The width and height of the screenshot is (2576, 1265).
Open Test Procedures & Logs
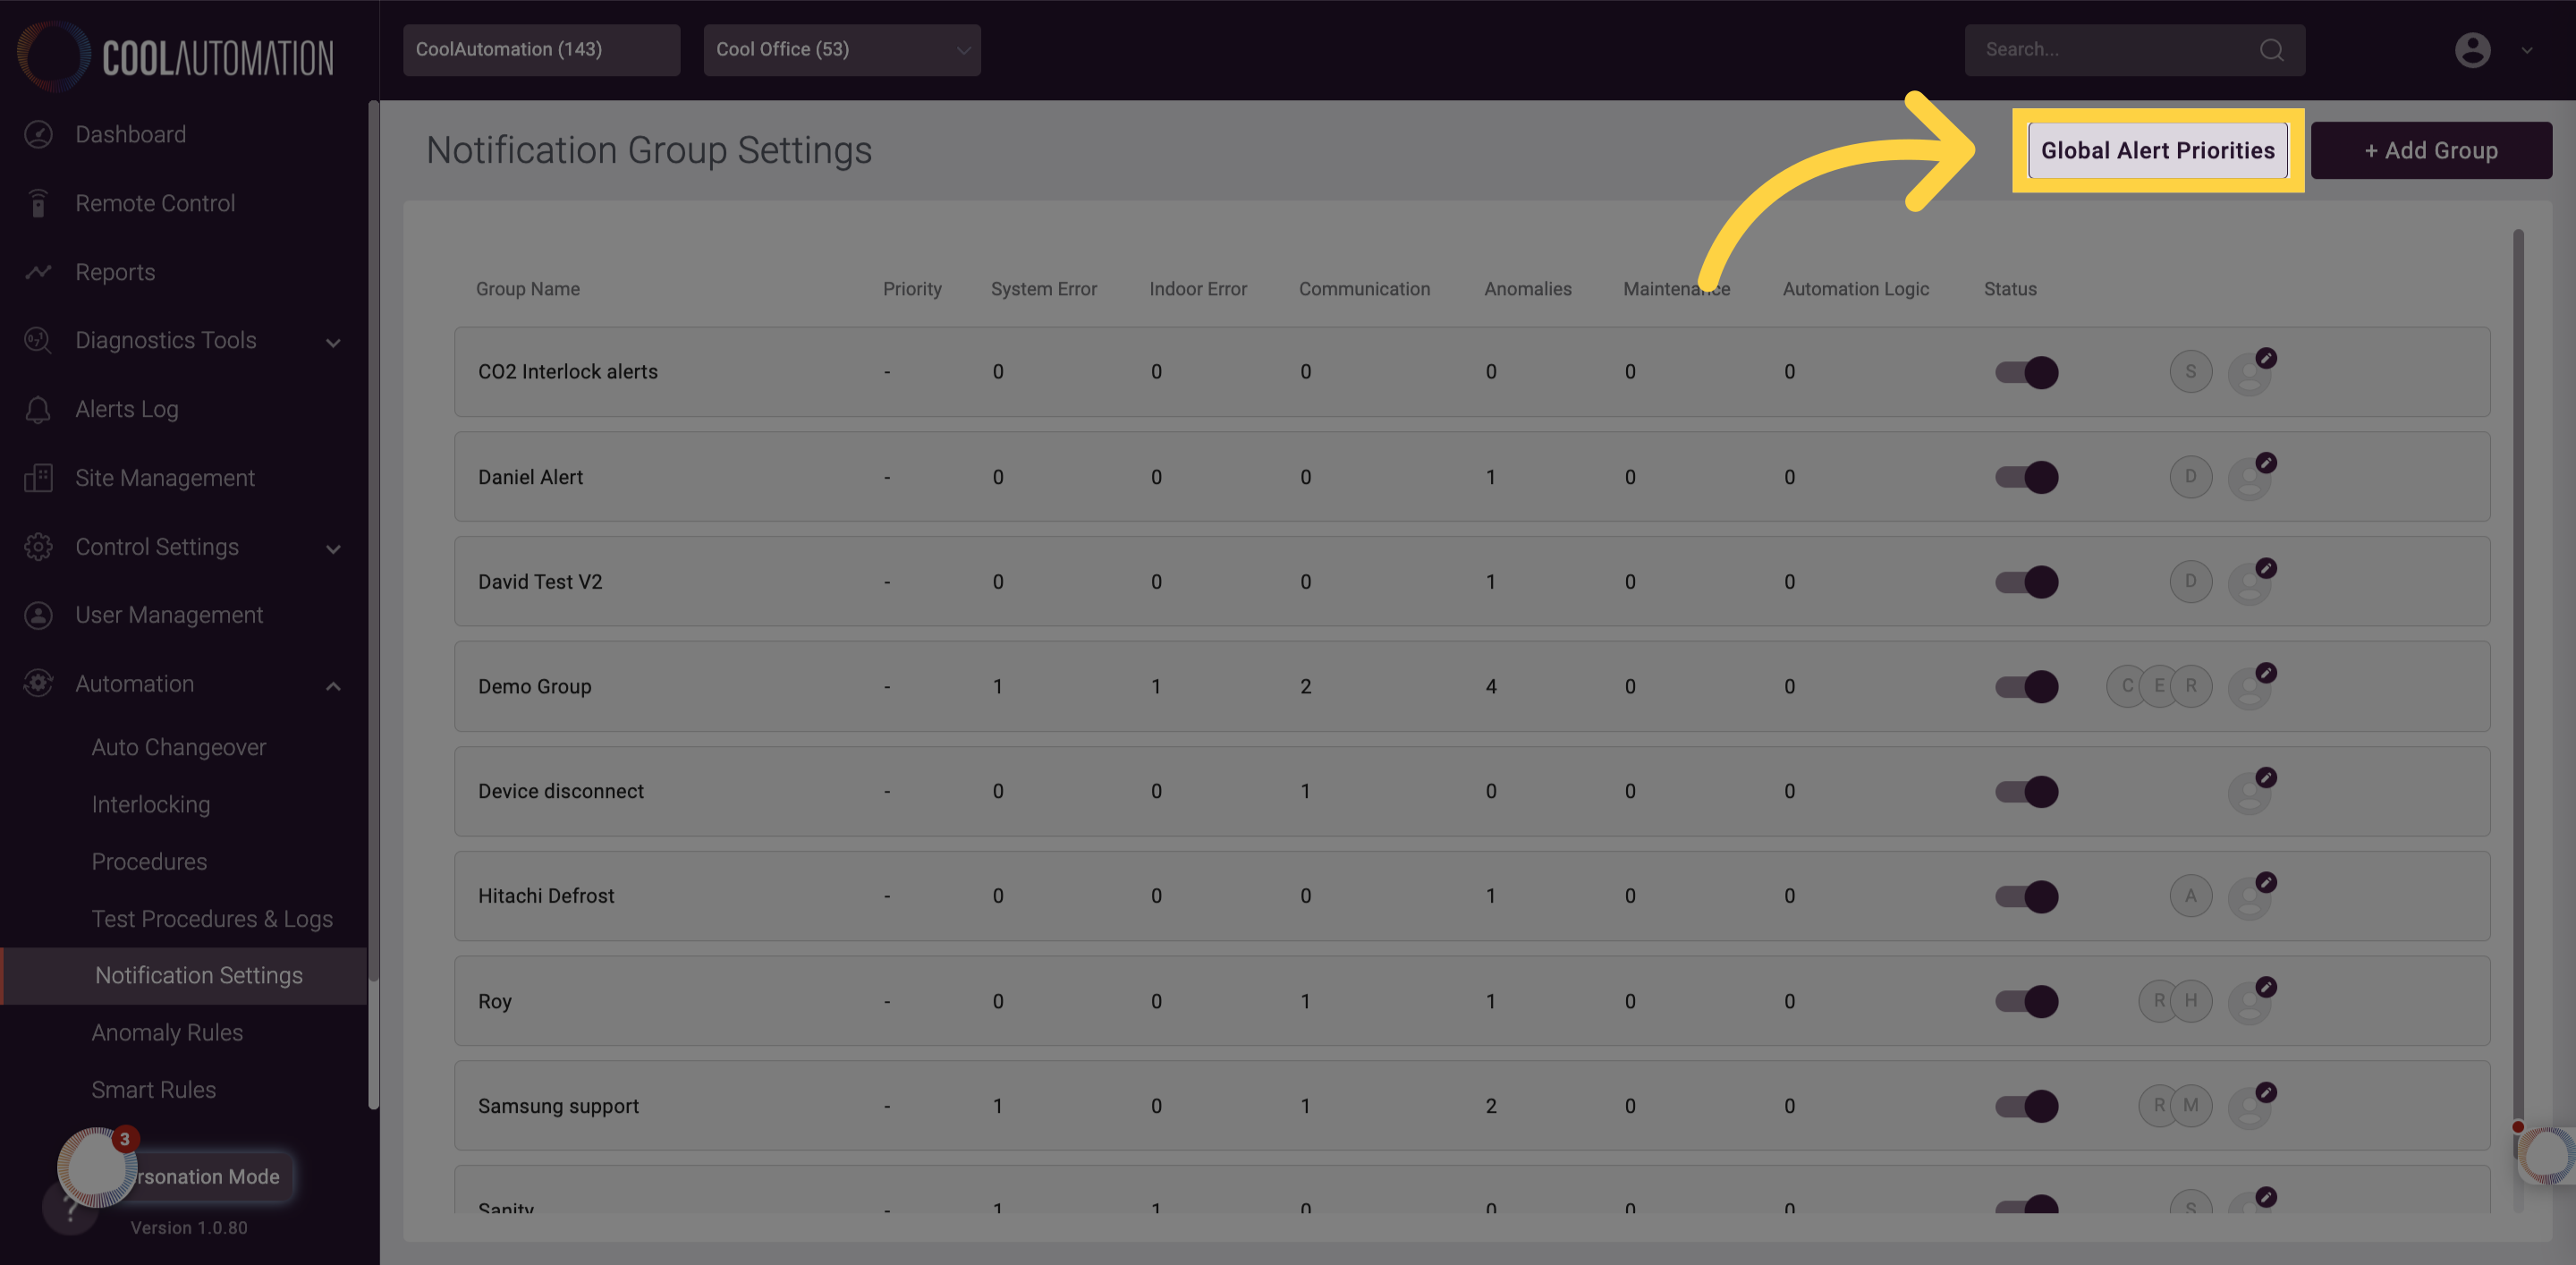click(x=211, y=918)
